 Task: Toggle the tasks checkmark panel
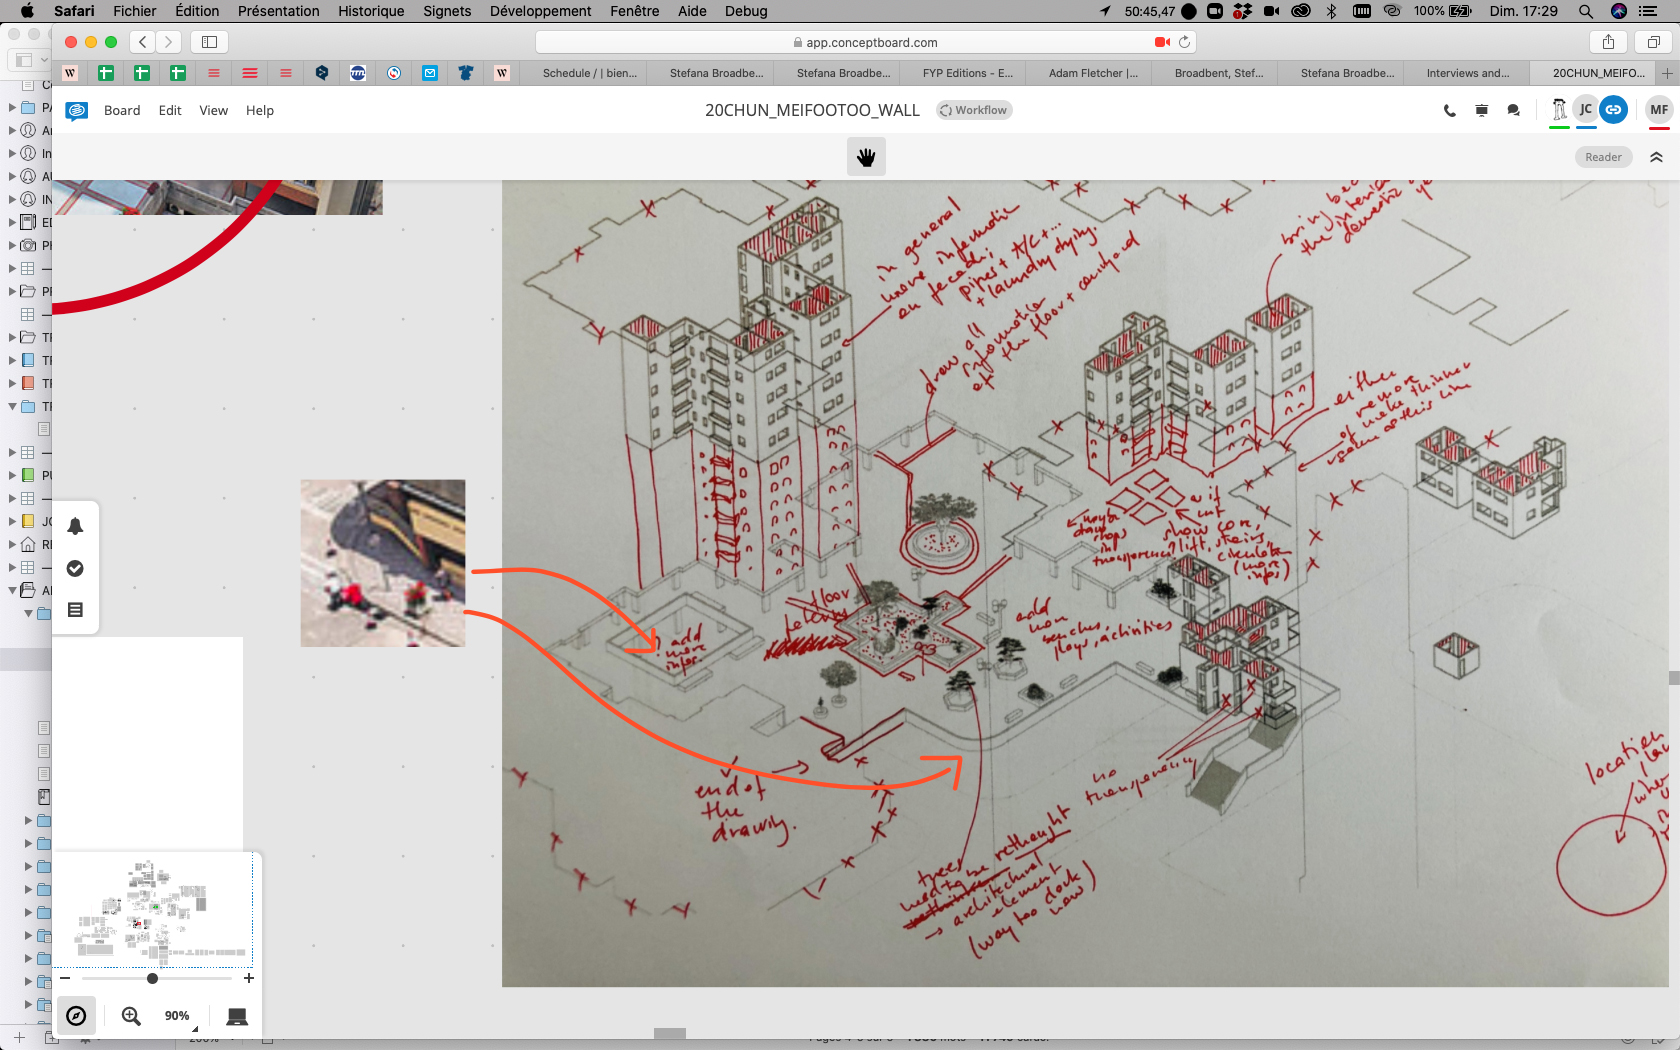(75, 567)
